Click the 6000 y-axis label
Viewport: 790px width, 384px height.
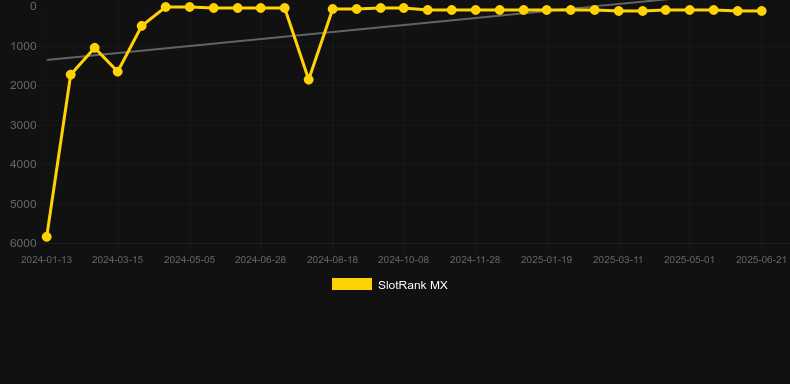(x=24, y=243)
